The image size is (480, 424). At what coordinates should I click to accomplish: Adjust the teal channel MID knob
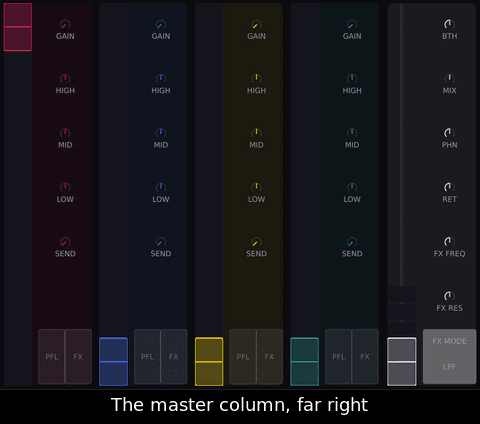click(x=352, y=133)
